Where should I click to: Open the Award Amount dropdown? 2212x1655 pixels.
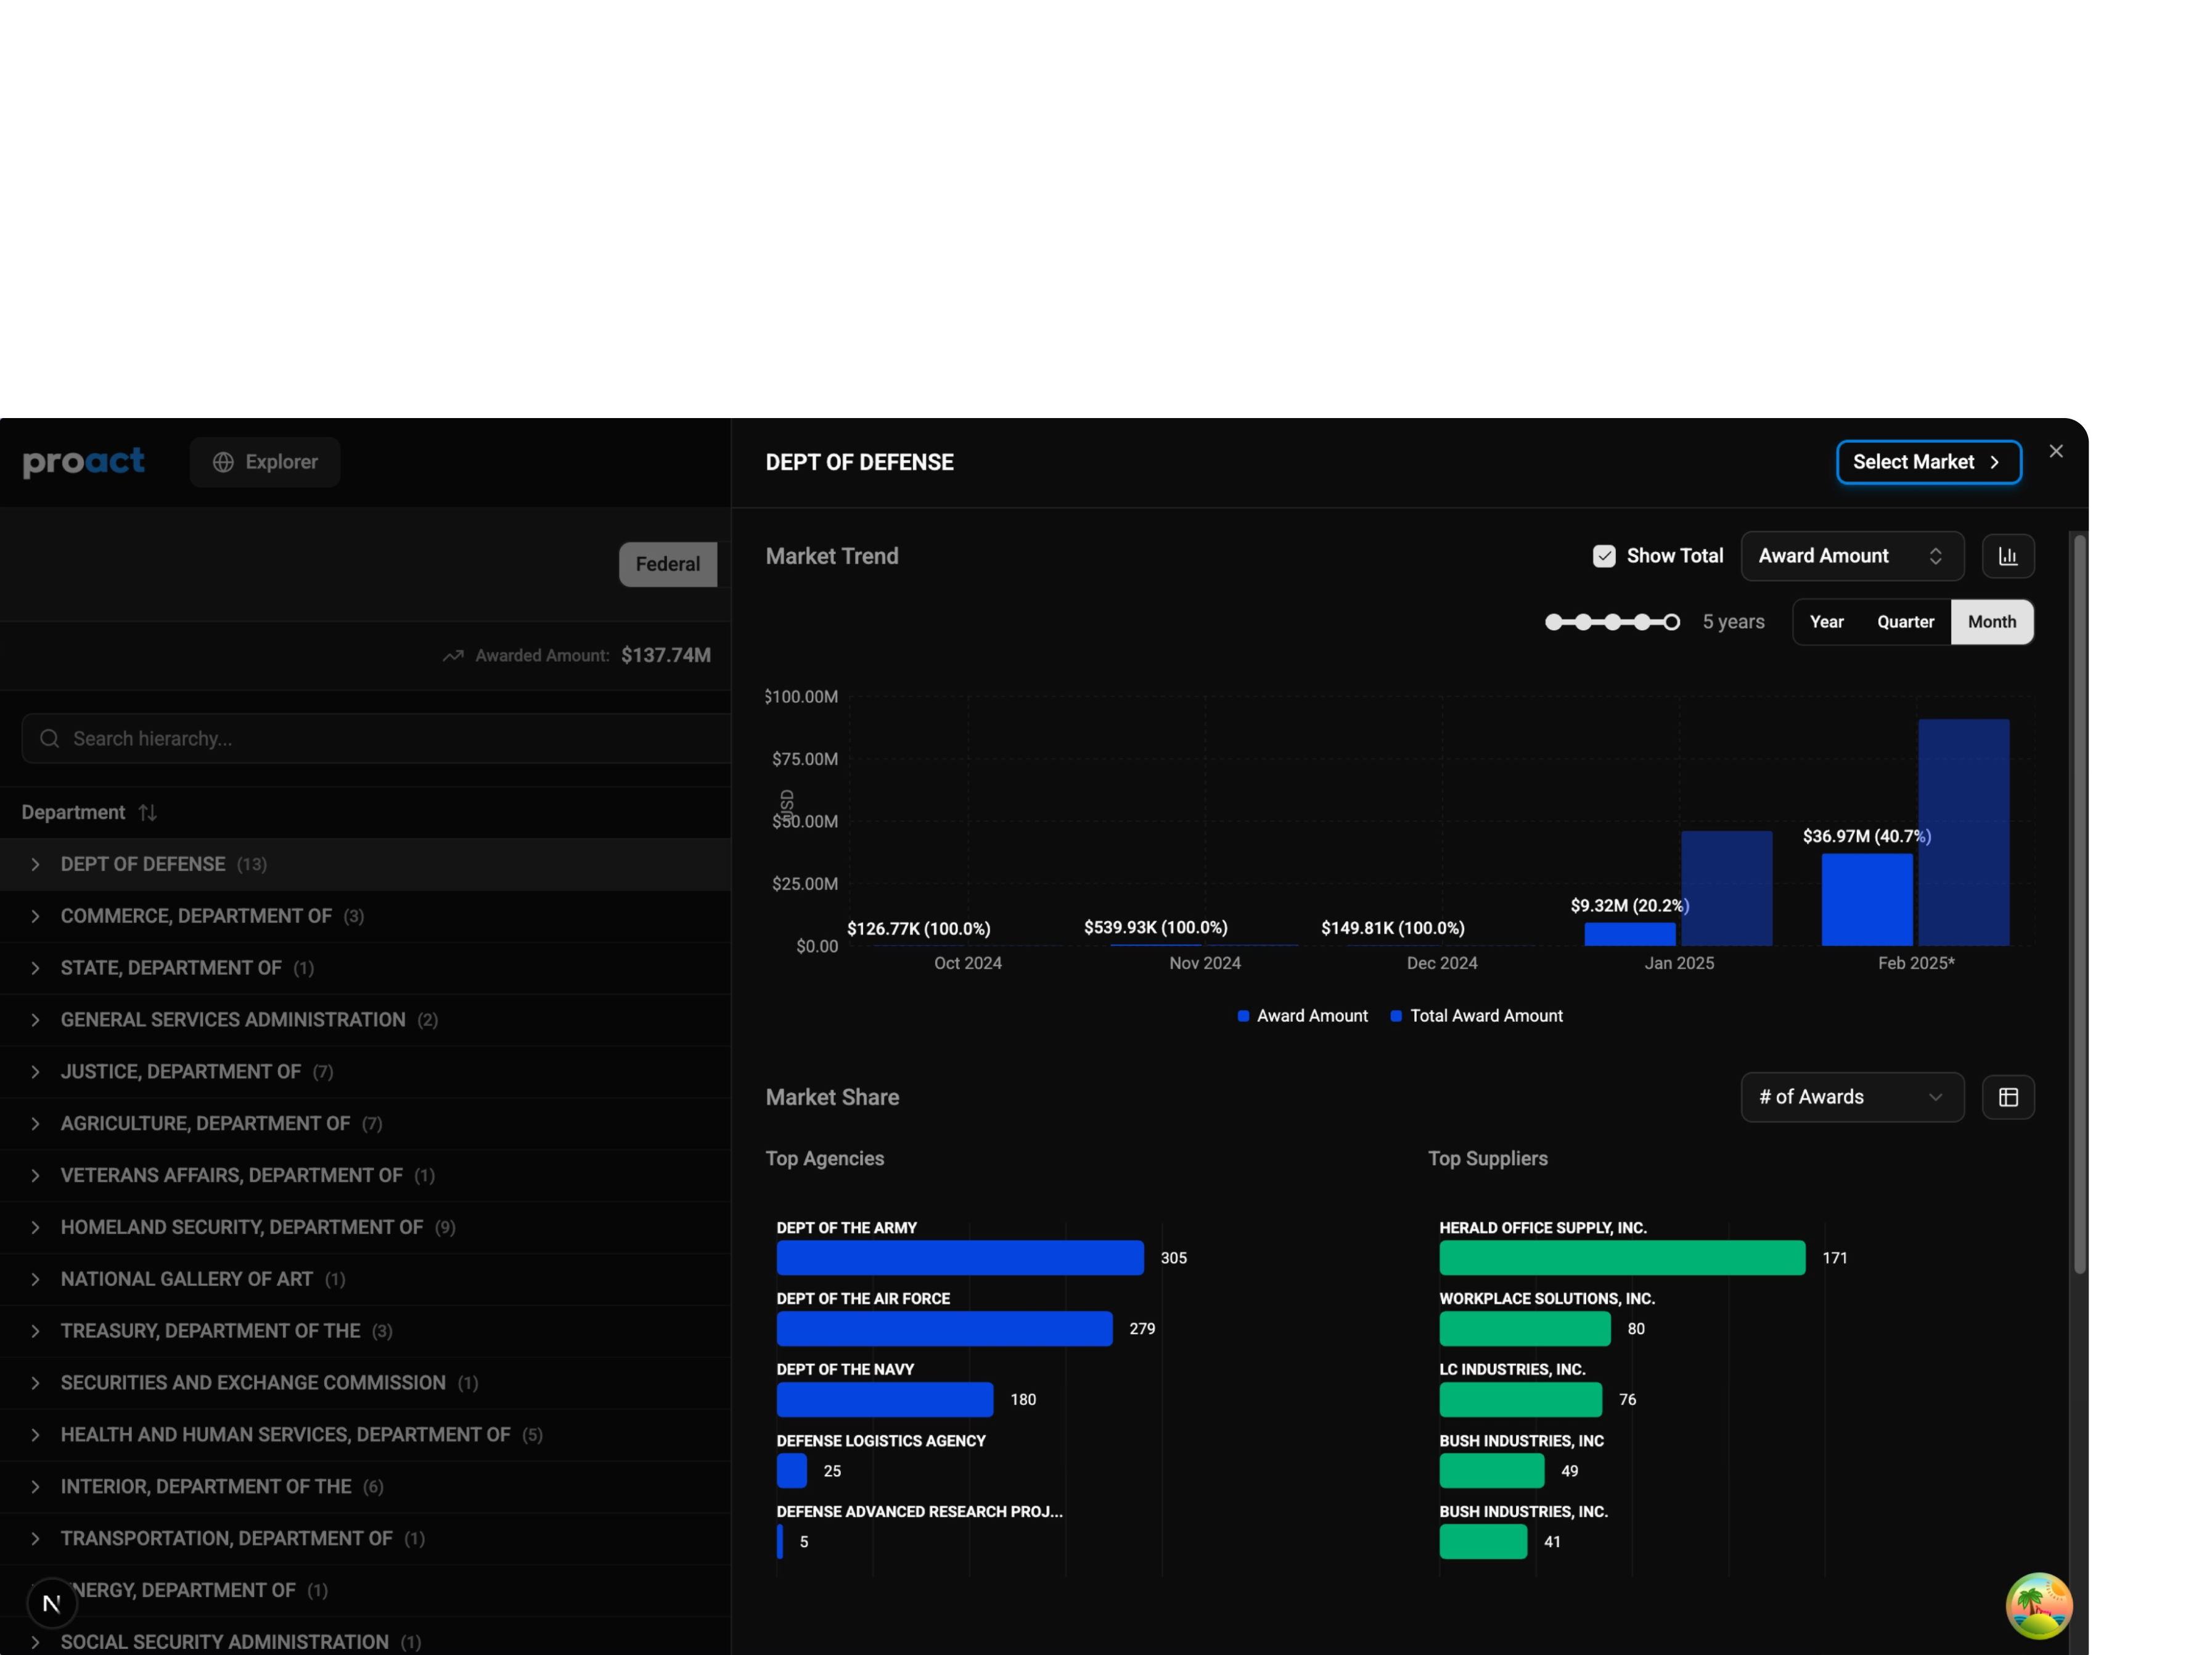pos(1852,556)
